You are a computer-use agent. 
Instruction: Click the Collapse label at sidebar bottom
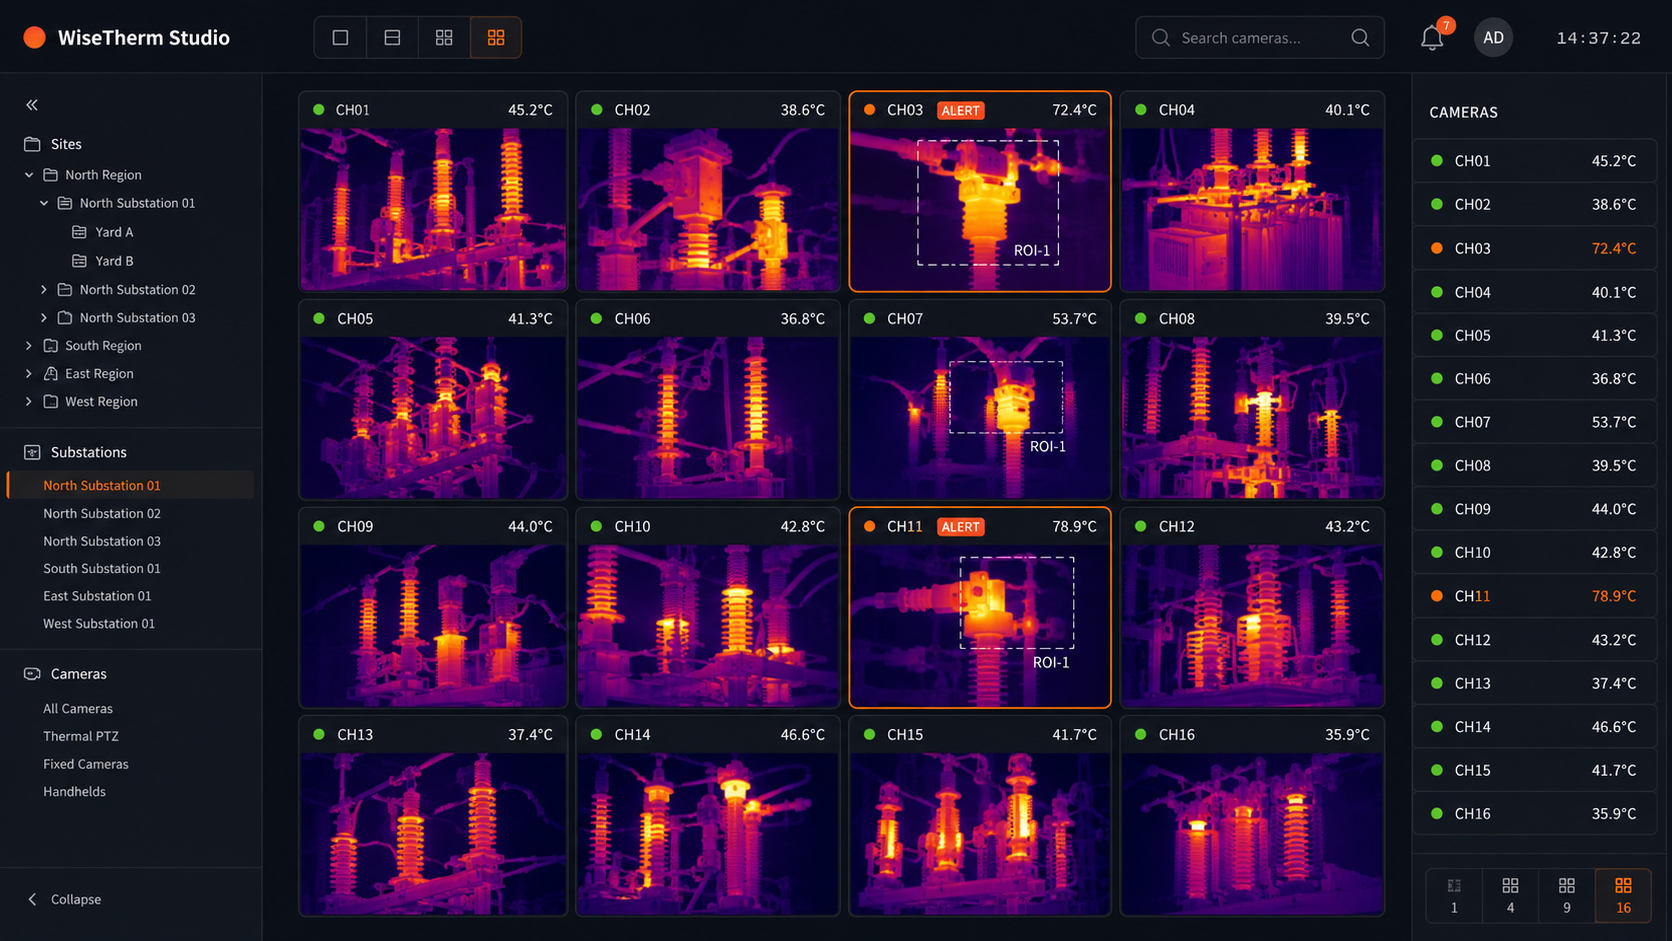(x=76, y=900)
